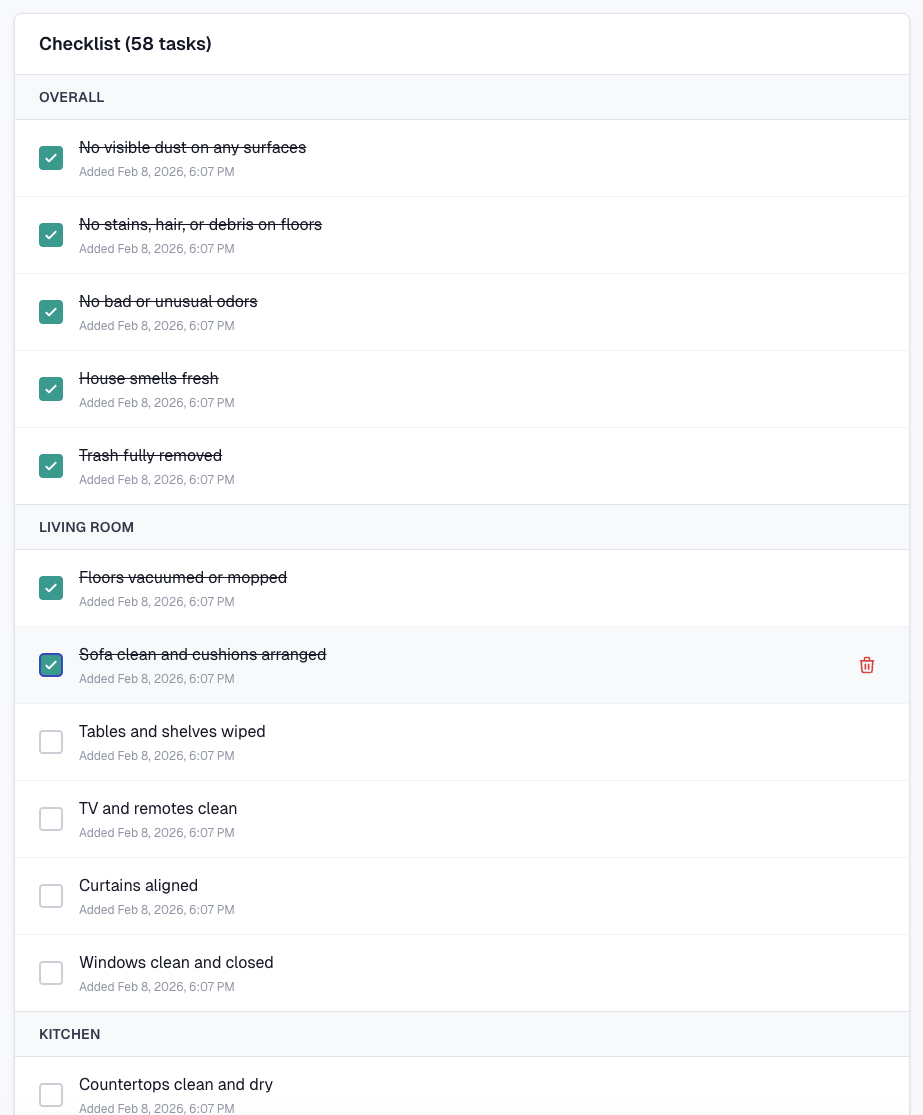This screenshot has width=923, height=1115.
Task: Uncheck 'Floors vacuumed or mopped'
Action: pos(51,587)
